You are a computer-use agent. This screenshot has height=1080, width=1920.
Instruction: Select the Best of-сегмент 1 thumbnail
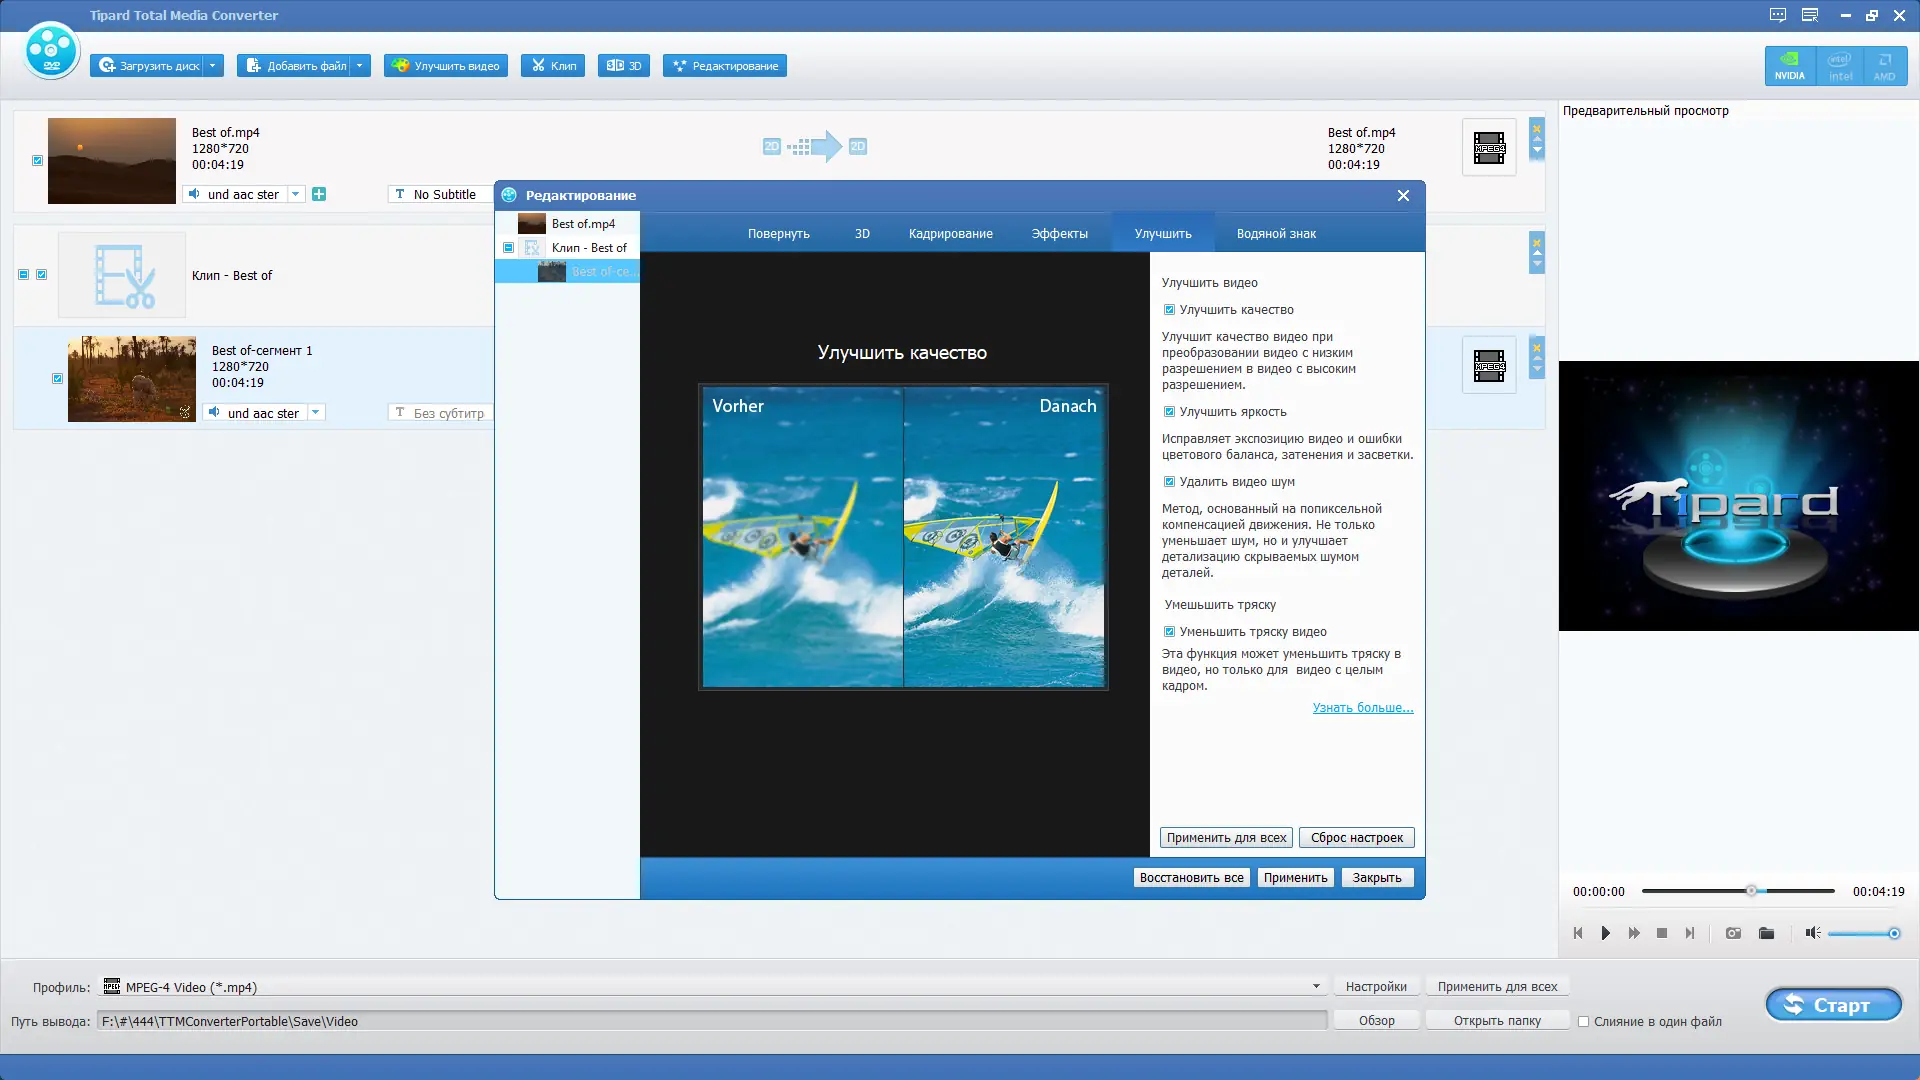tap(131, 378)
